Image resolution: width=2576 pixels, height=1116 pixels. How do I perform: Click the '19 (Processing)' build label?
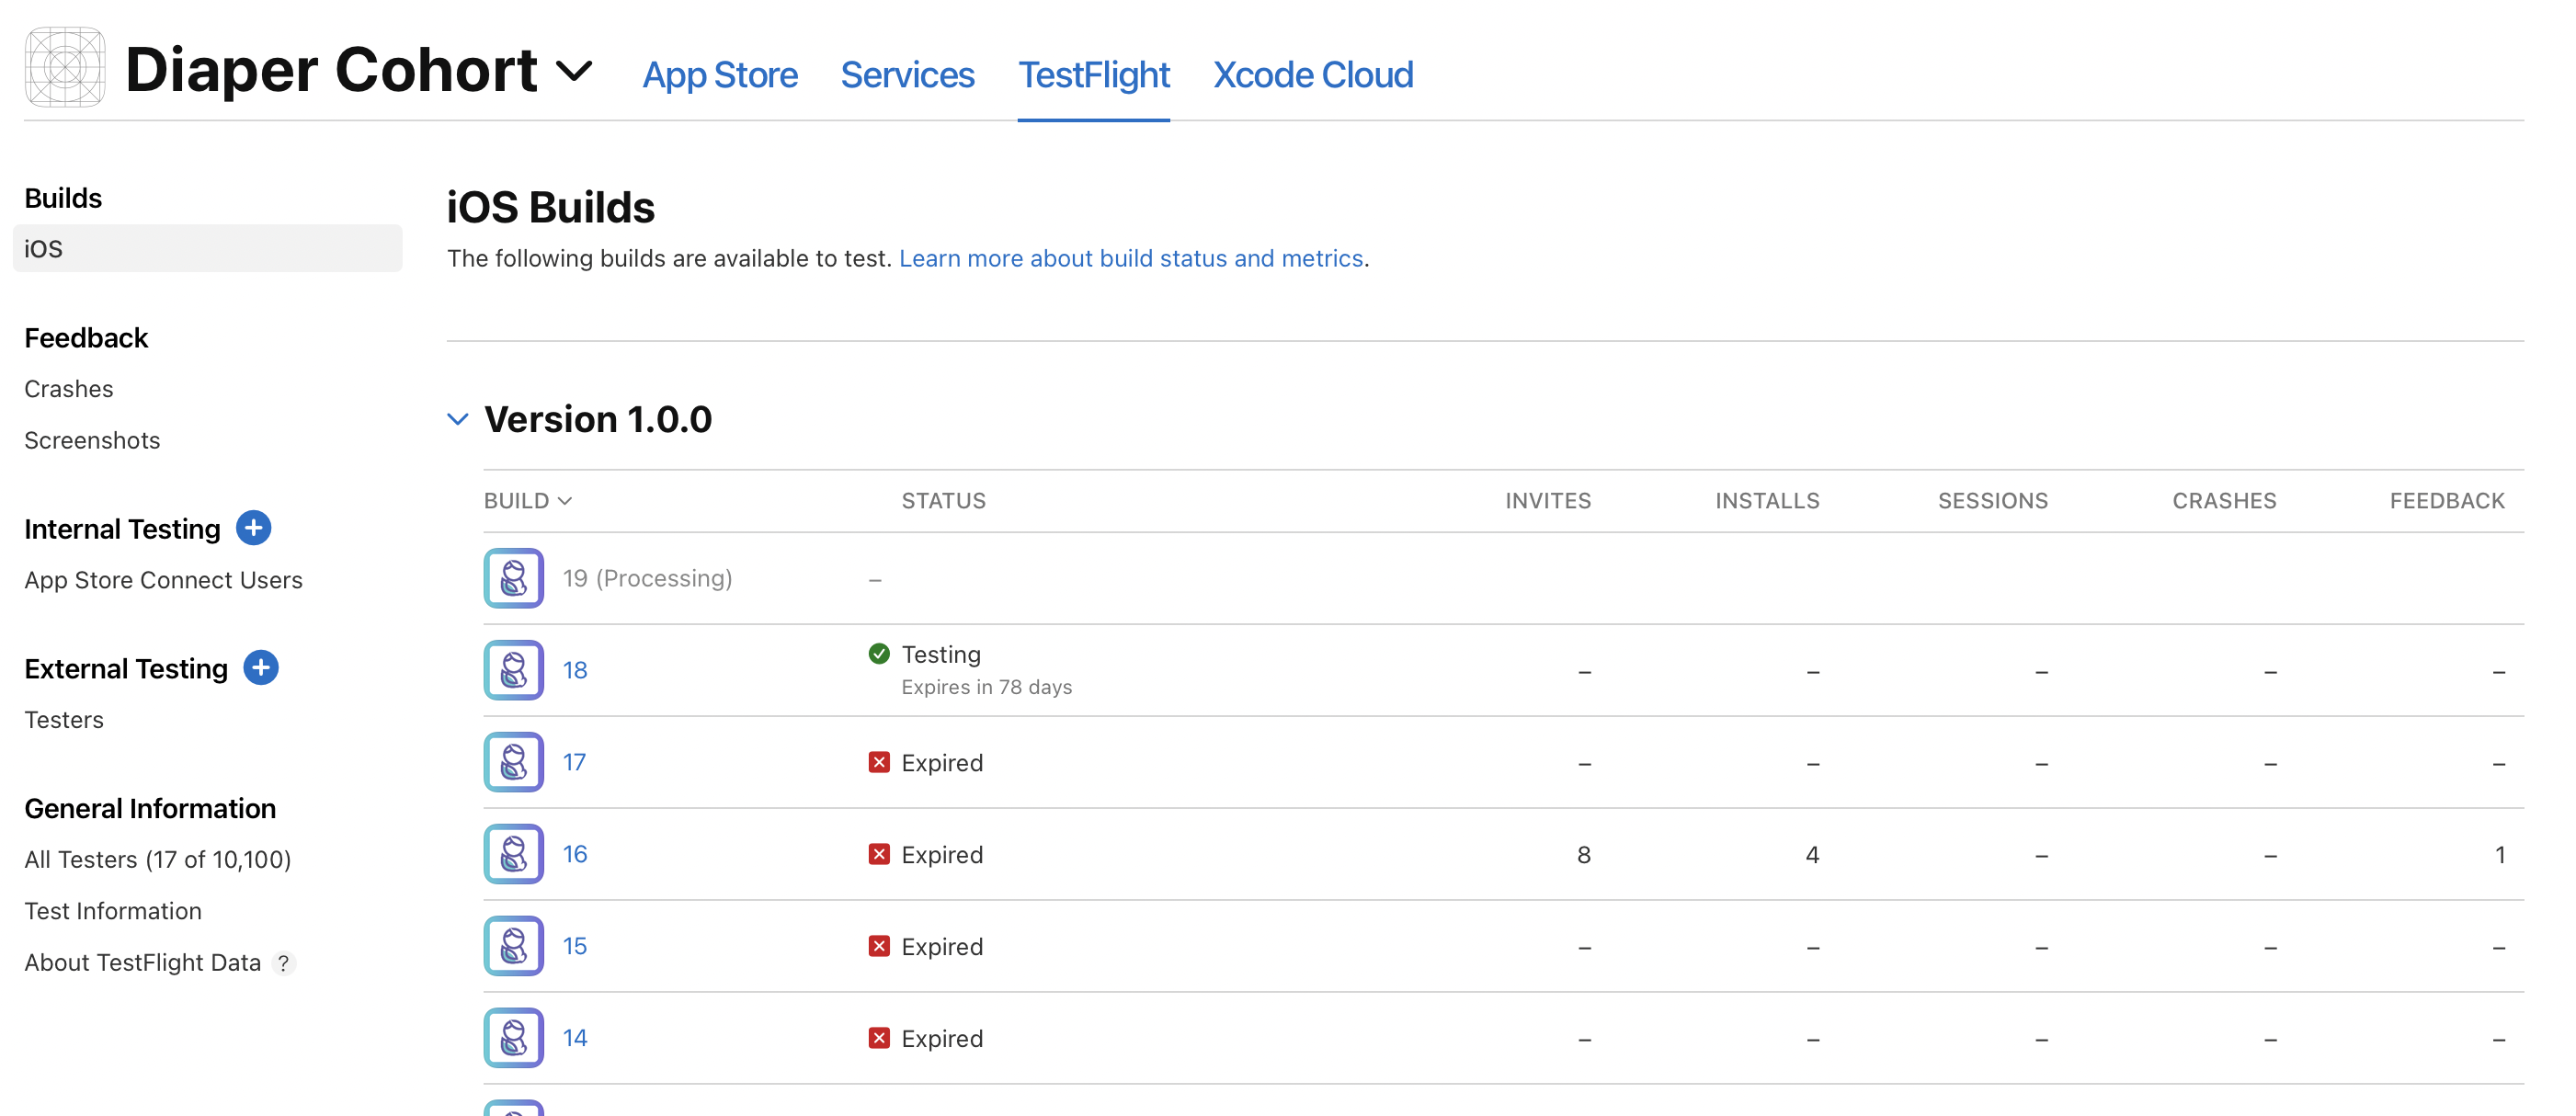[647, 579]
